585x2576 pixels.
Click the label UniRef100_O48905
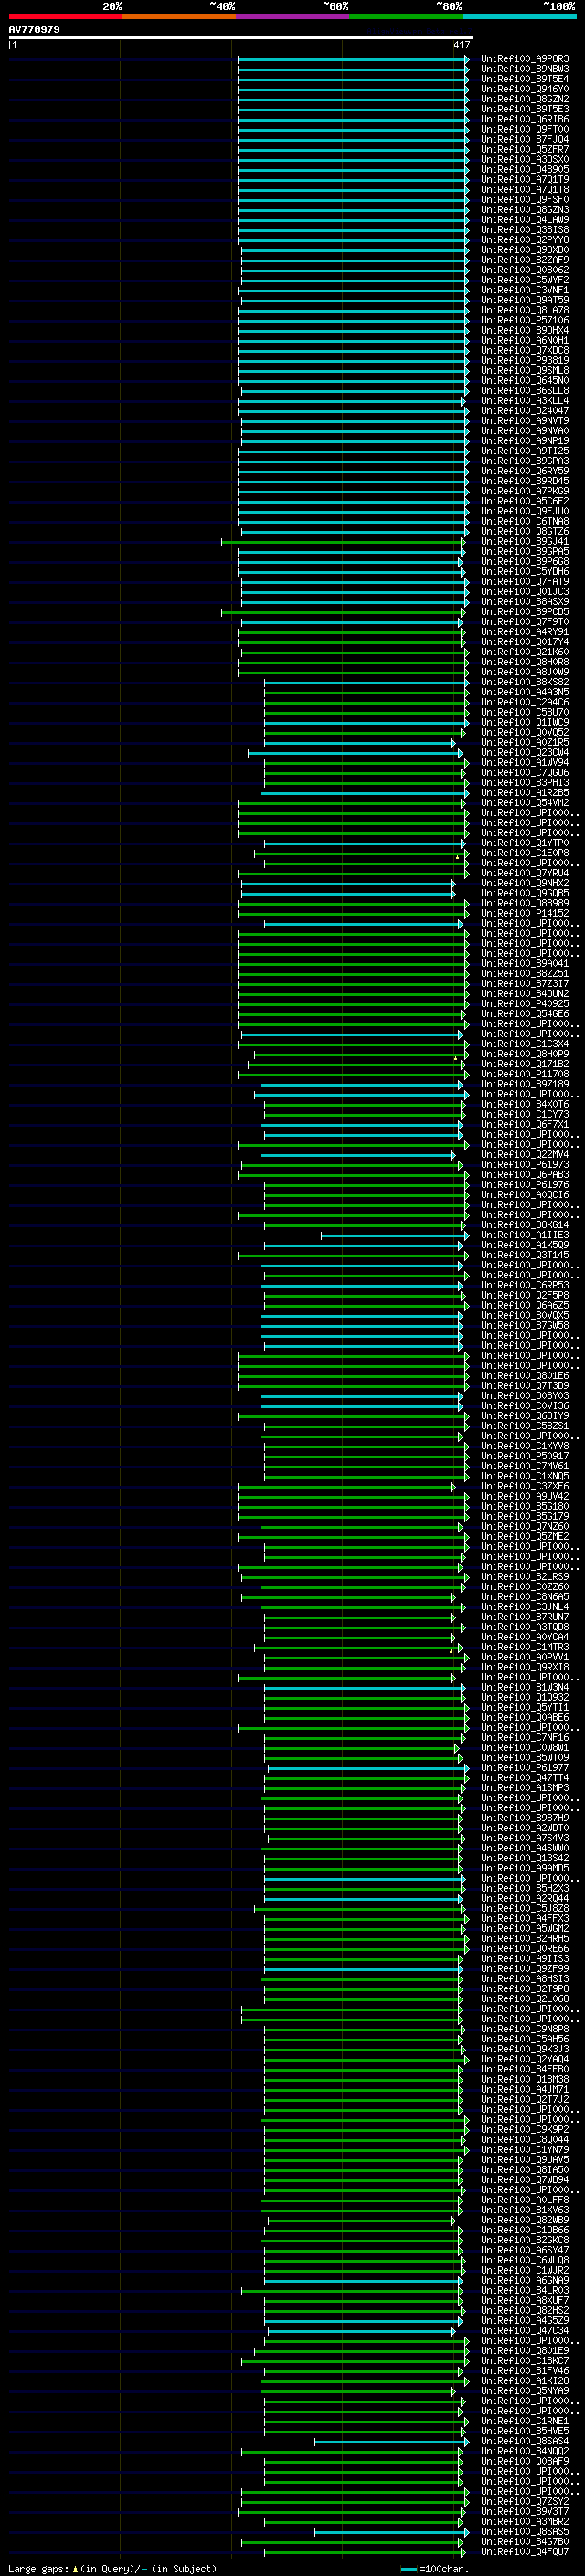point(525,169)
